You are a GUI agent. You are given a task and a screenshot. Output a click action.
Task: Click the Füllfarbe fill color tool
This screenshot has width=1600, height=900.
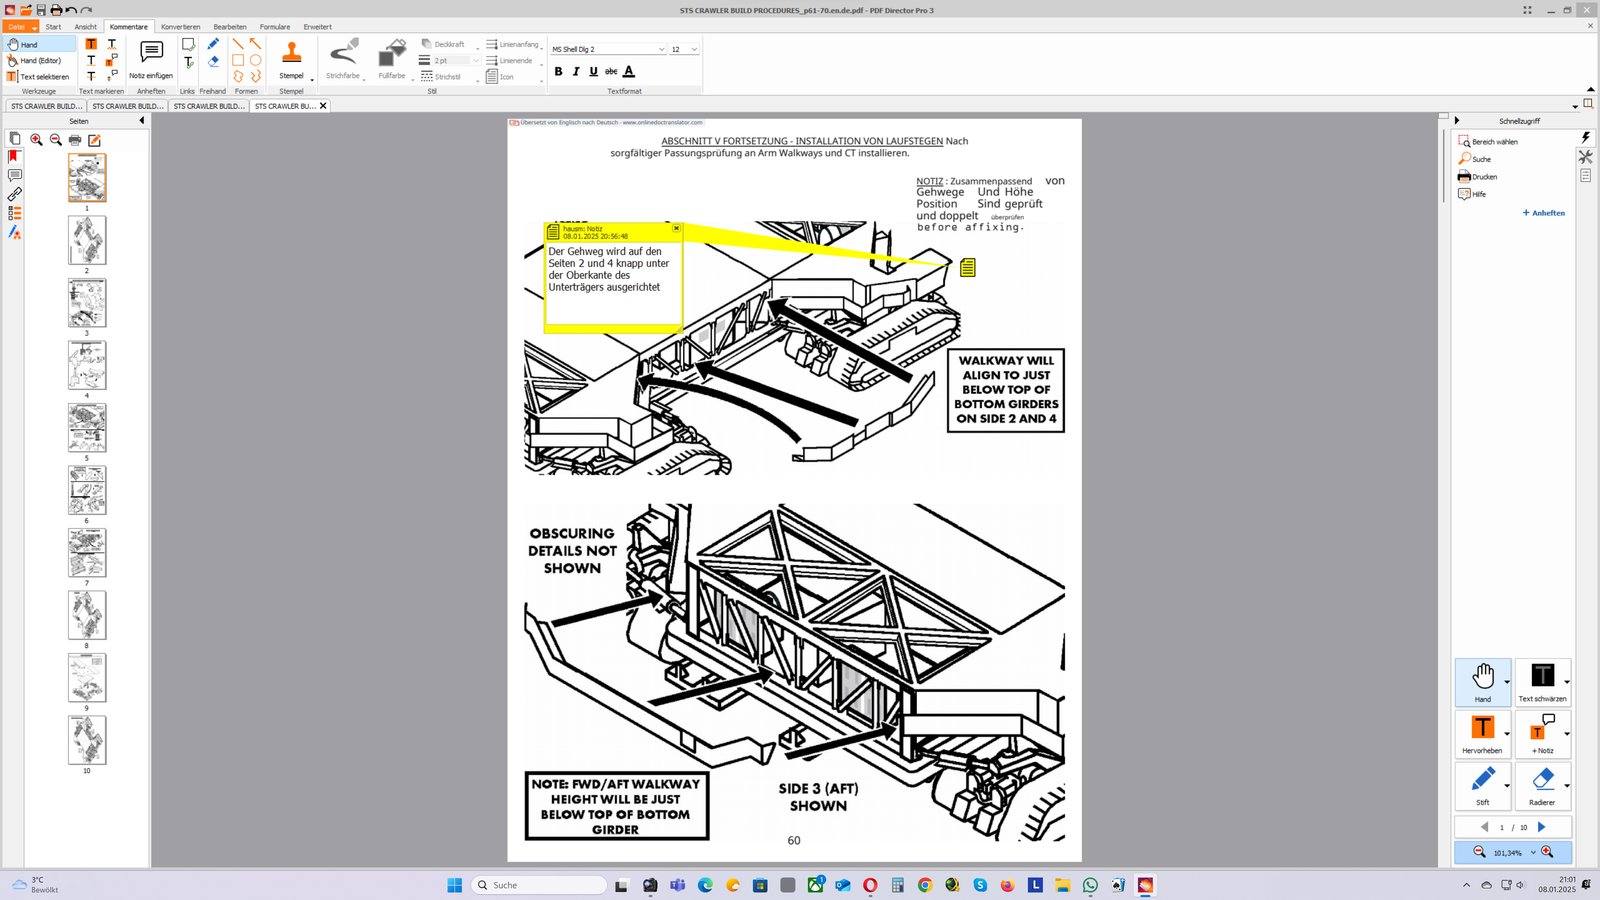392,60
